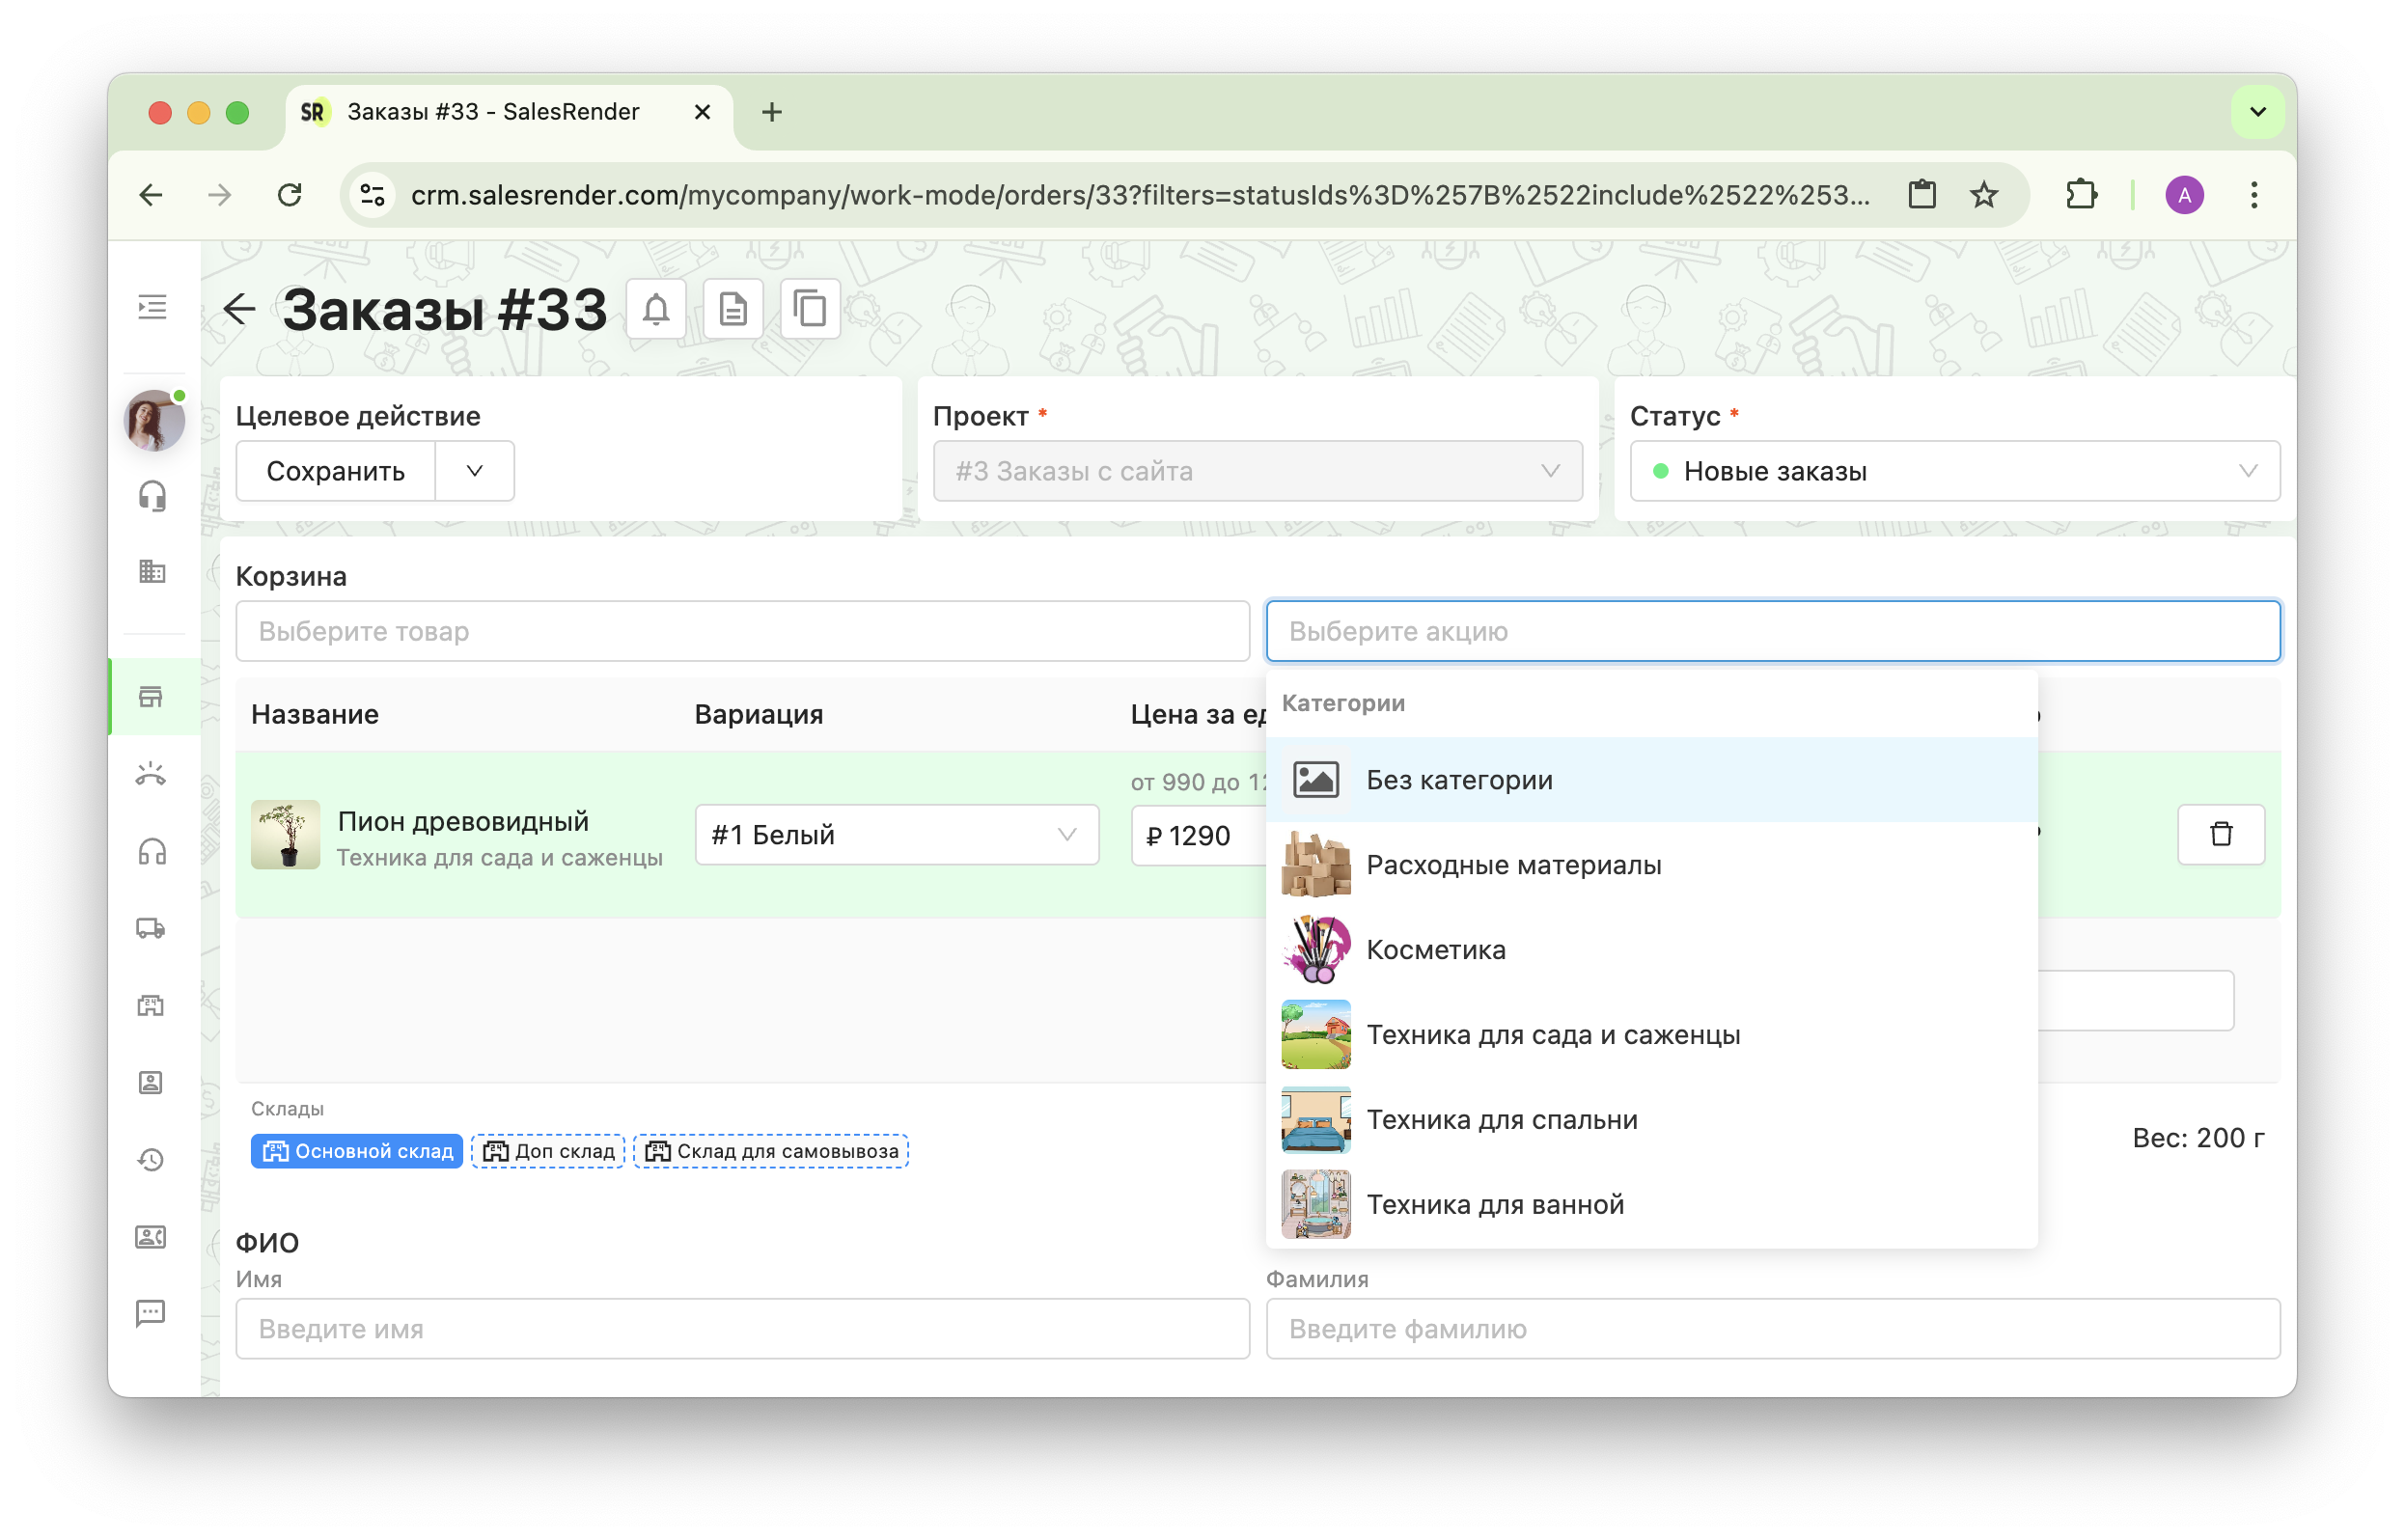Go back using arrow beside Заказы #33
The image size is (2405, 1540).
[x=240, y=310]
